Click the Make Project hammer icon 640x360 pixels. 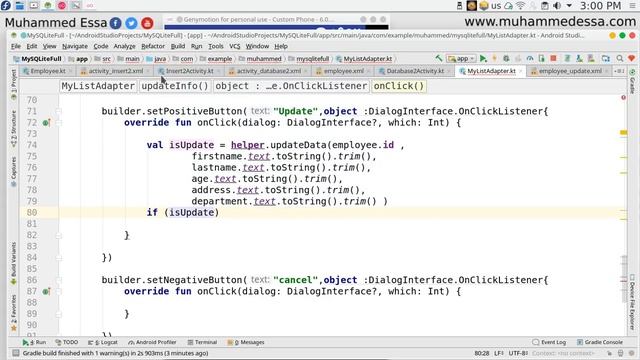439,58
